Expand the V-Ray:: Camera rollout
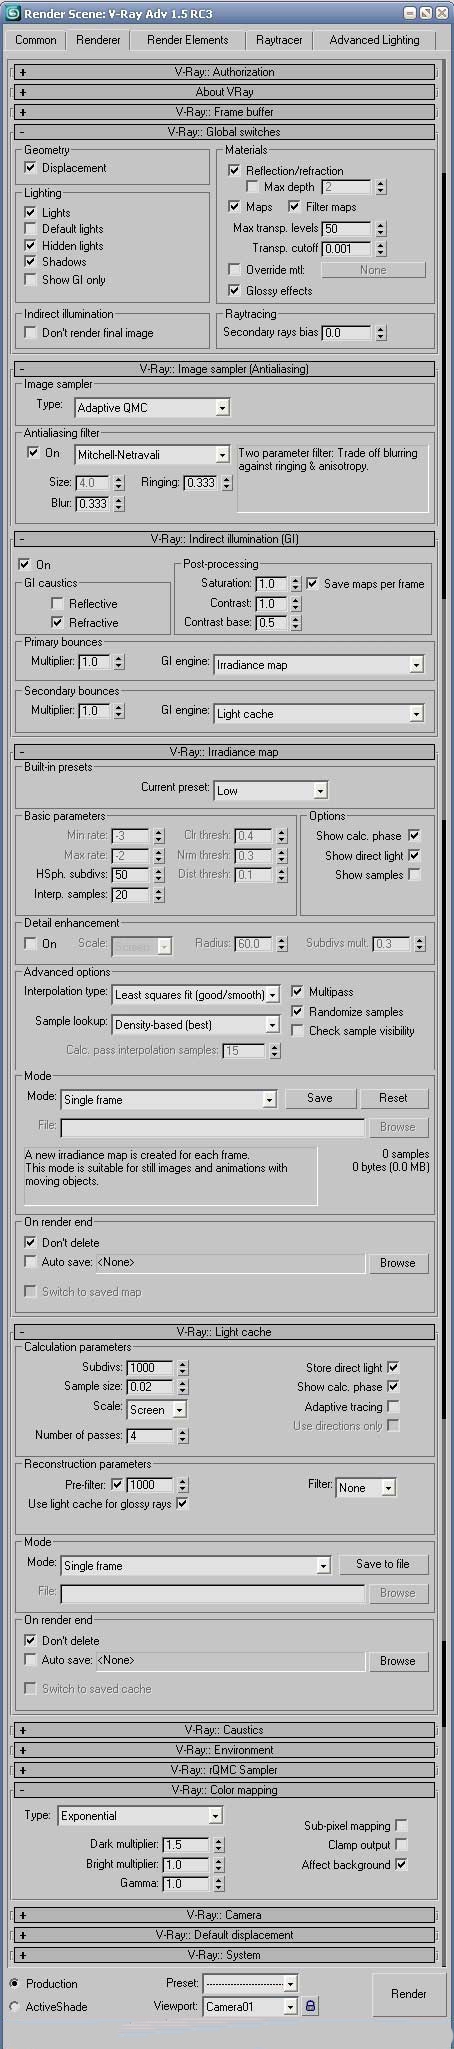Screen dimensions: 454x2049 225,1915
